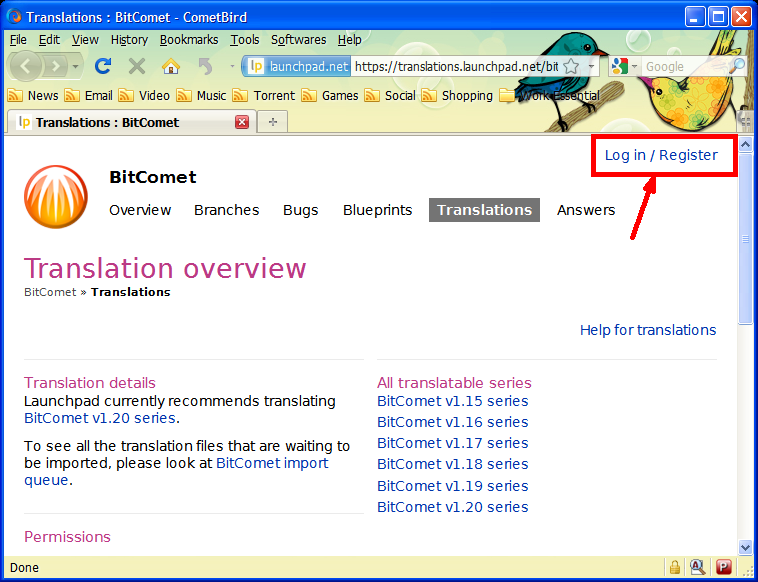Click the Back navigation arrow
This screenshot has width=758, height=582.
[26, 66]
